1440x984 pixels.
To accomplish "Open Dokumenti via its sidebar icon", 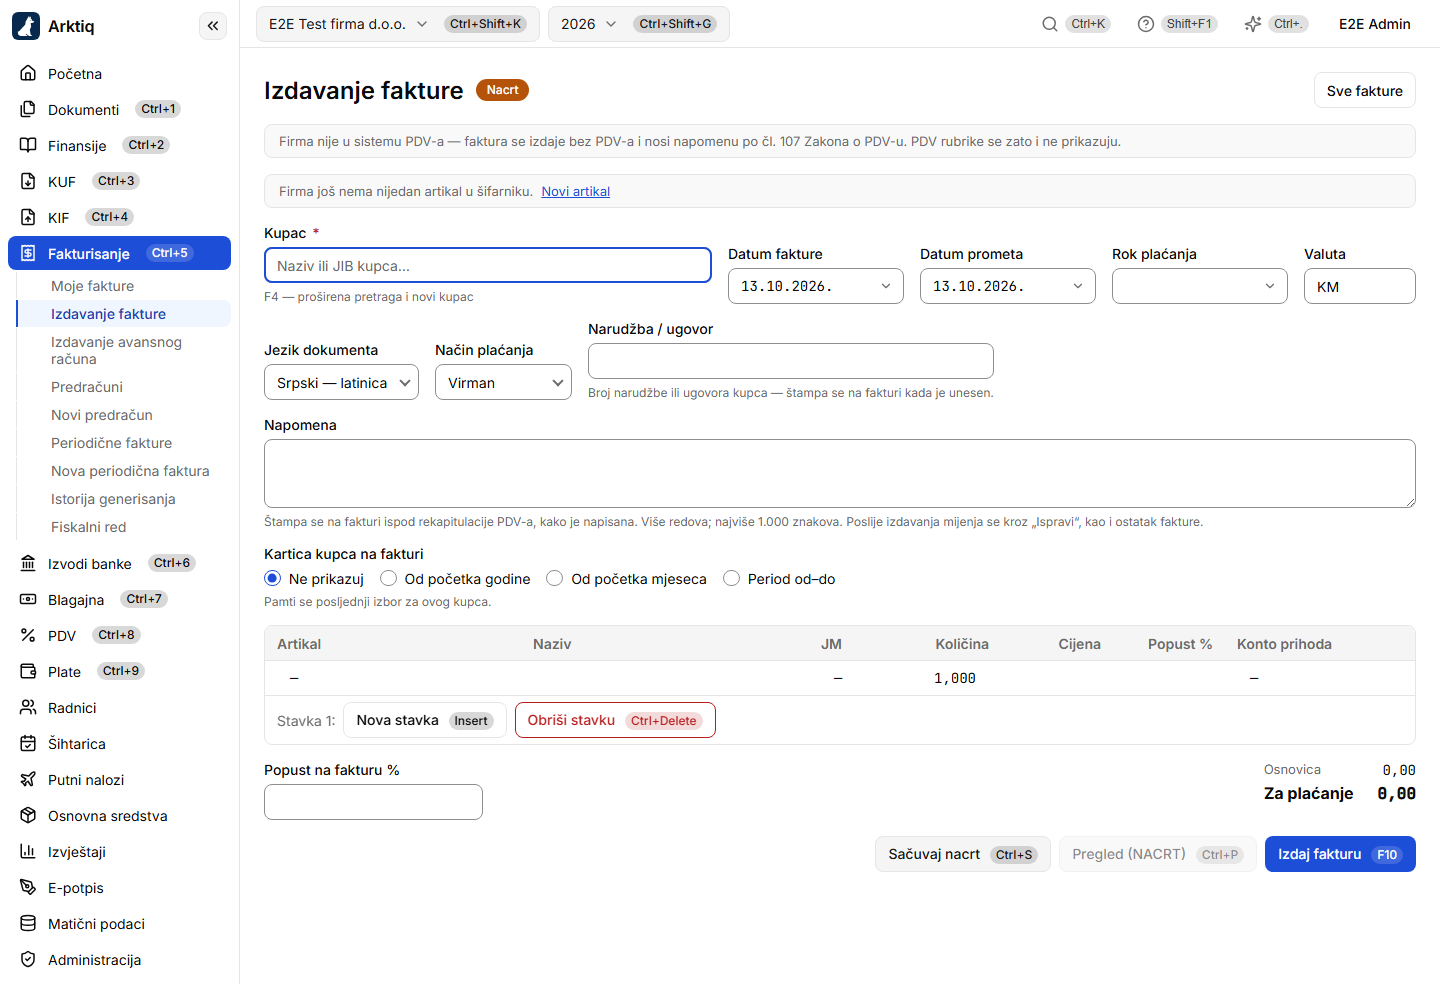I will [28, 109].
